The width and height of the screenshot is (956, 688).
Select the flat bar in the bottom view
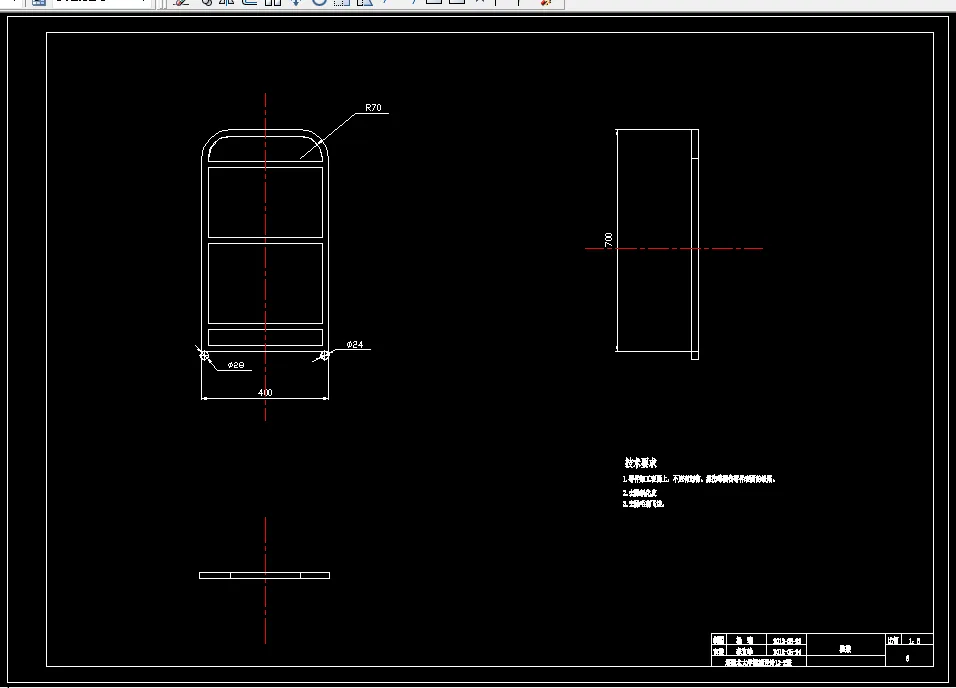[265, 575]
